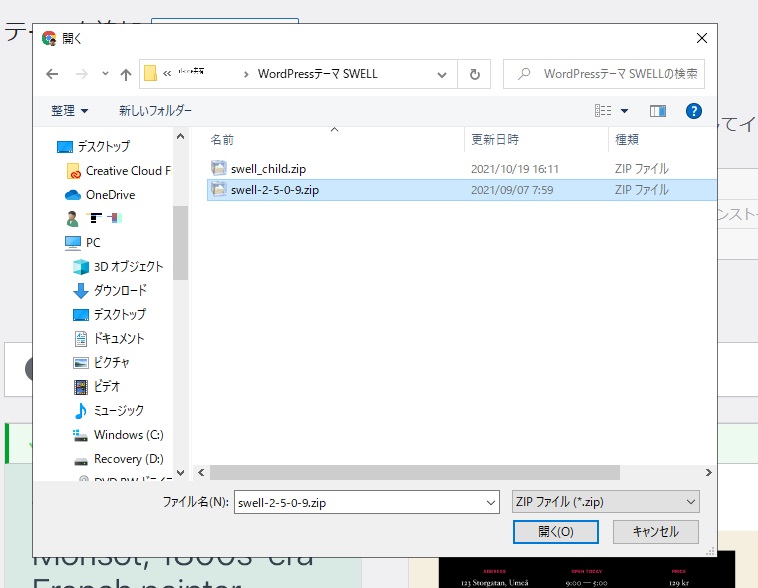The image size is (758, 588).
Task: Click the user profile folder in sidebar
Action: click(94, 219)
